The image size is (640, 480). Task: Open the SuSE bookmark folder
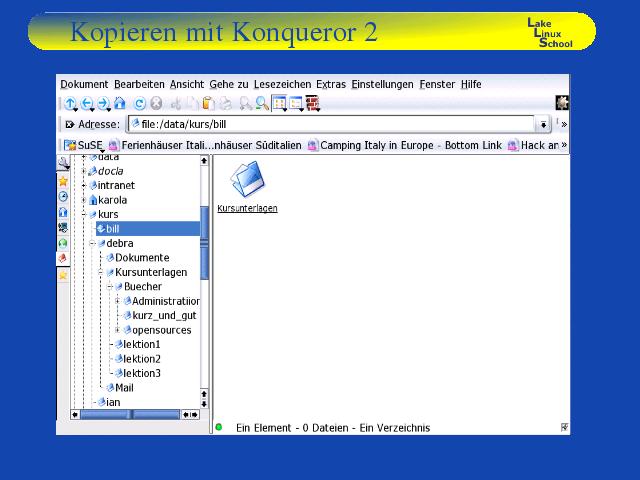pos(84,145)
